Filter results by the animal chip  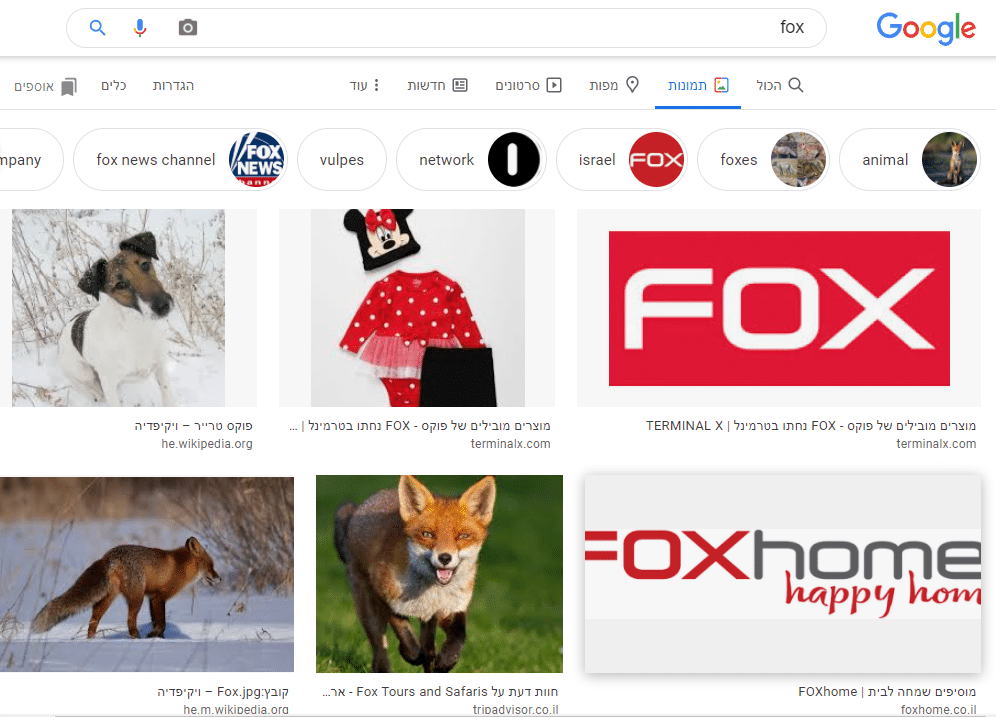click(x=908, y=160)
